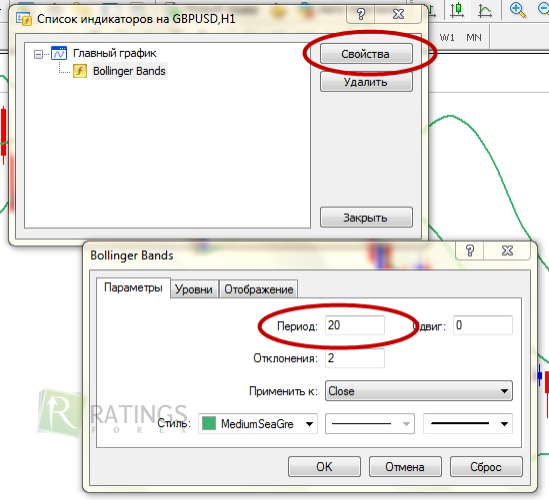The image size is (549, 500).
Task: Open the Применить к dropdown
Action: [418, 391]
